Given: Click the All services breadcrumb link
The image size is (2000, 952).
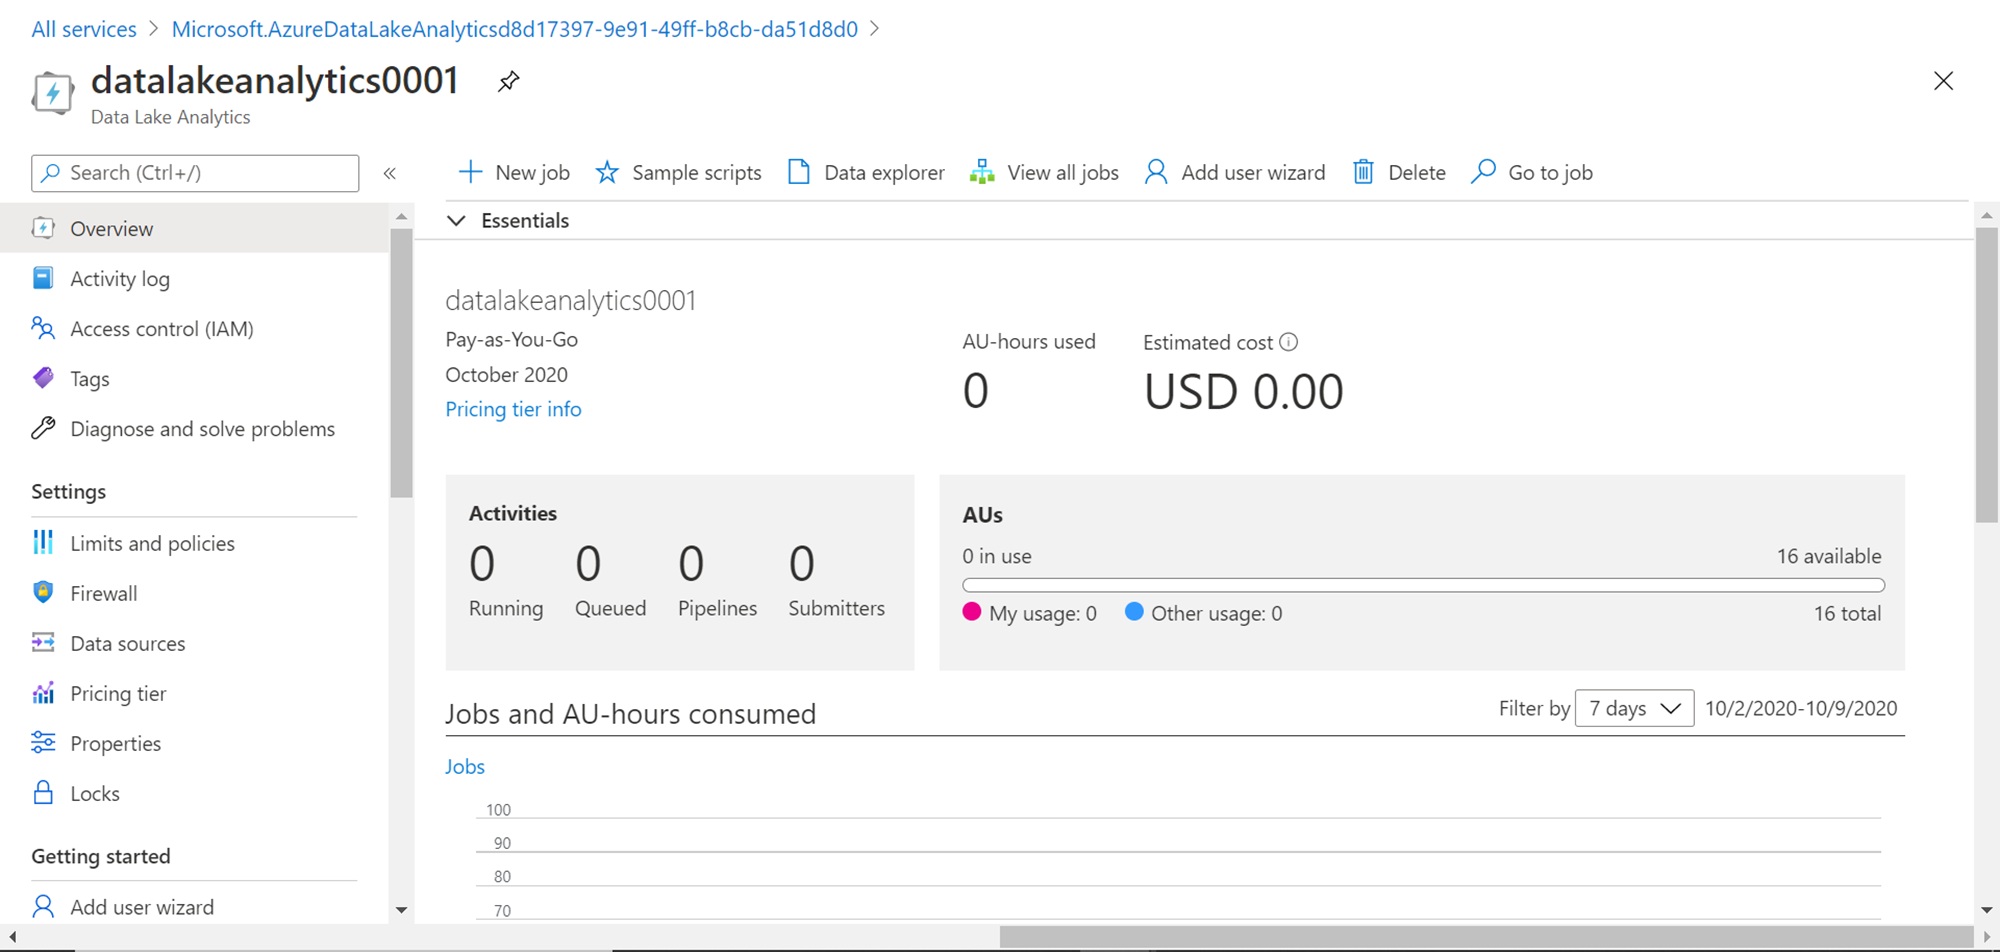Looking at the screenshot, I should [84, 29].
